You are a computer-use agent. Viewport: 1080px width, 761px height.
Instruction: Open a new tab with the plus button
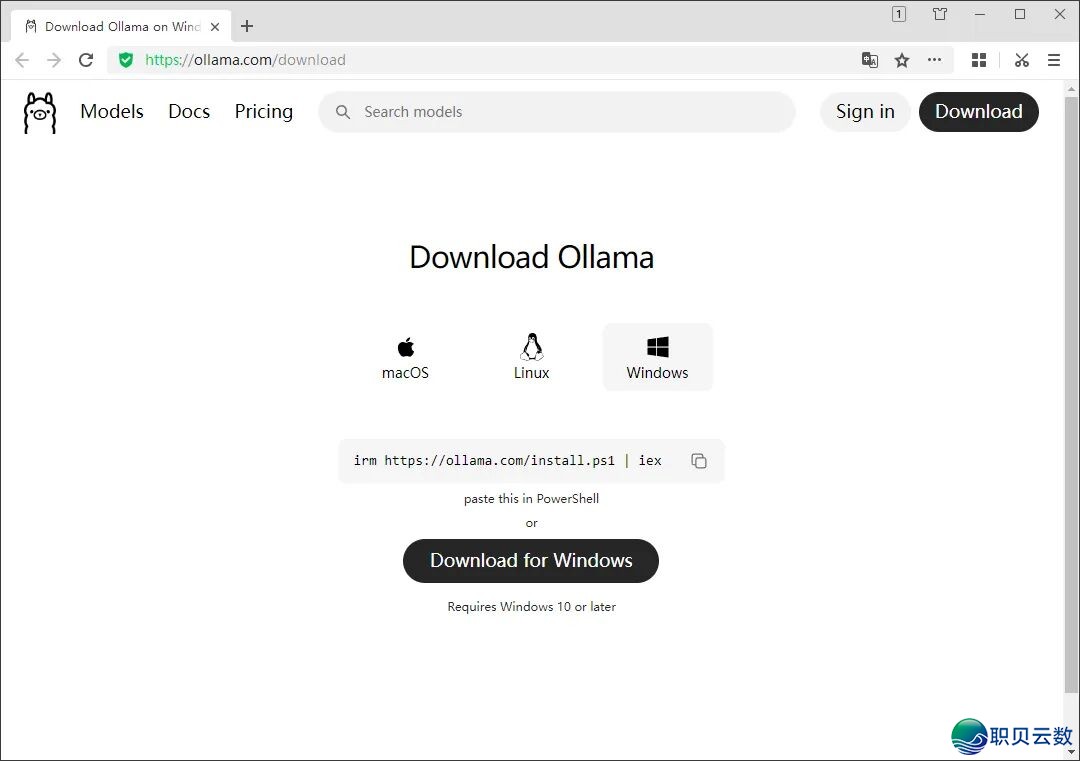point(247,26)
